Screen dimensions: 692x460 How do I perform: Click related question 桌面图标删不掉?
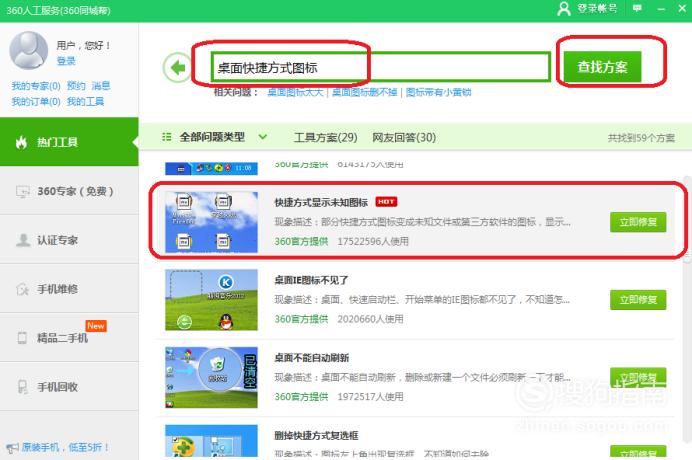coord(365,92)
